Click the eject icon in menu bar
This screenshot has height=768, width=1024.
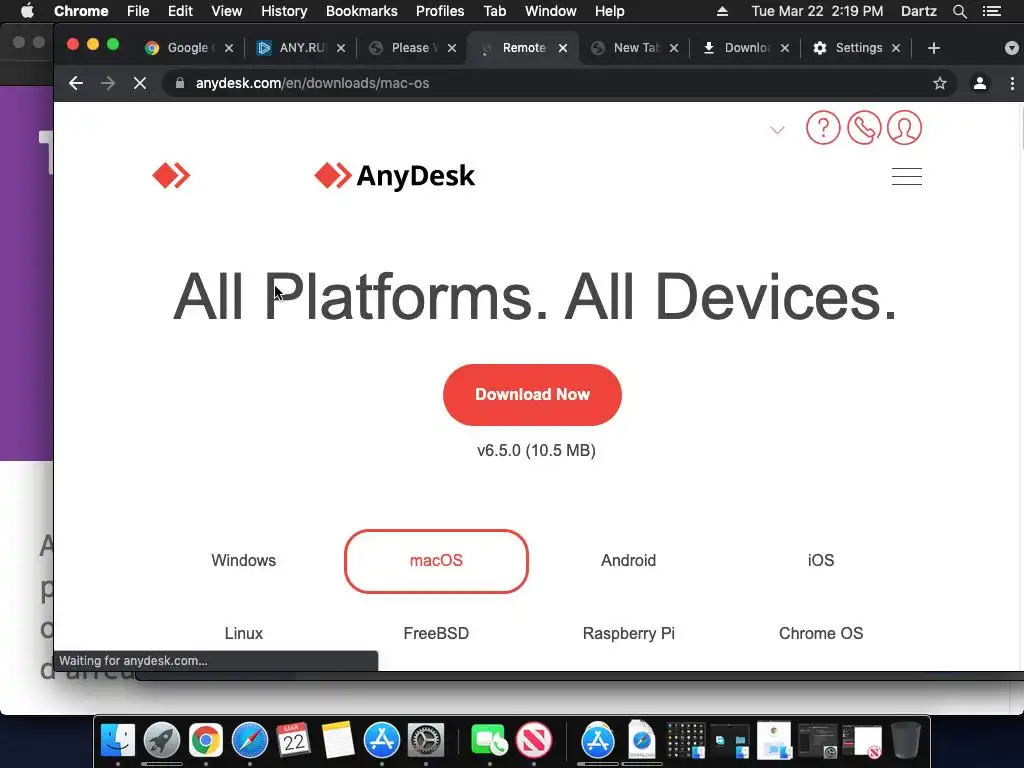tap(722, 11)
